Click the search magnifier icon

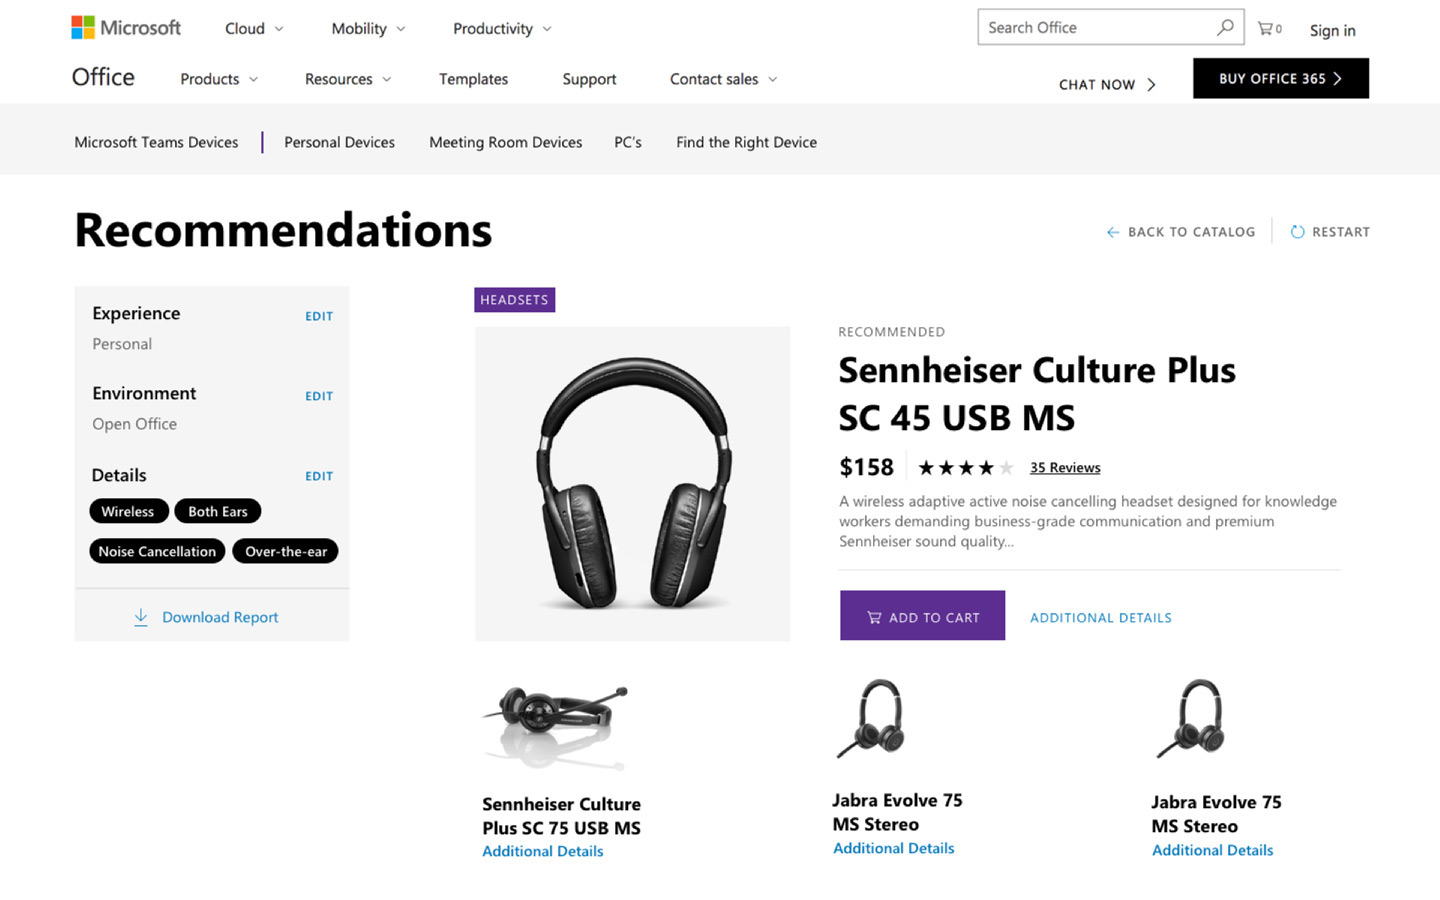[1225, 27]
